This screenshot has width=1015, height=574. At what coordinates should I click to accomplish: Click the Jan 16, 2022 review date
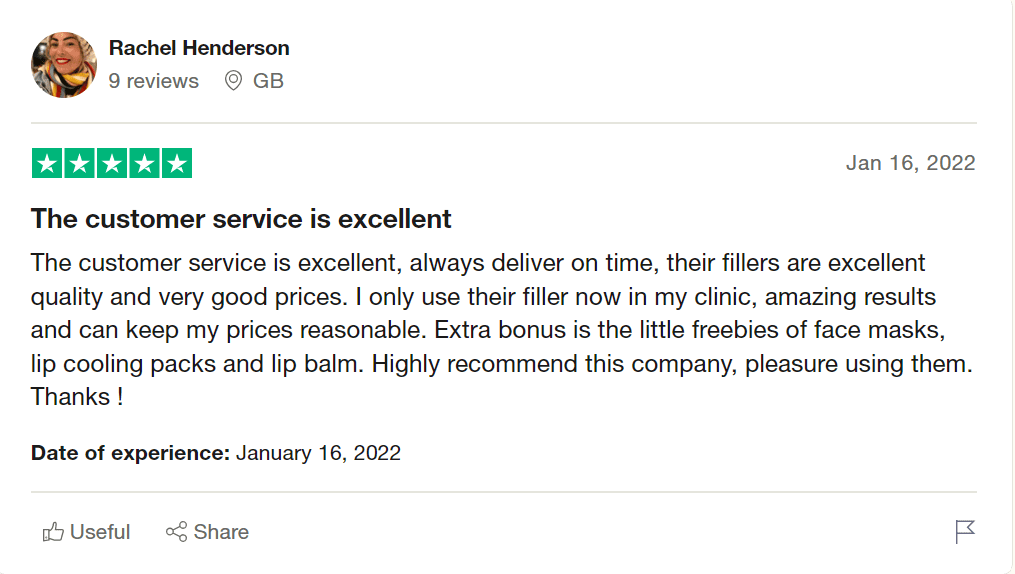pos(910,163)
